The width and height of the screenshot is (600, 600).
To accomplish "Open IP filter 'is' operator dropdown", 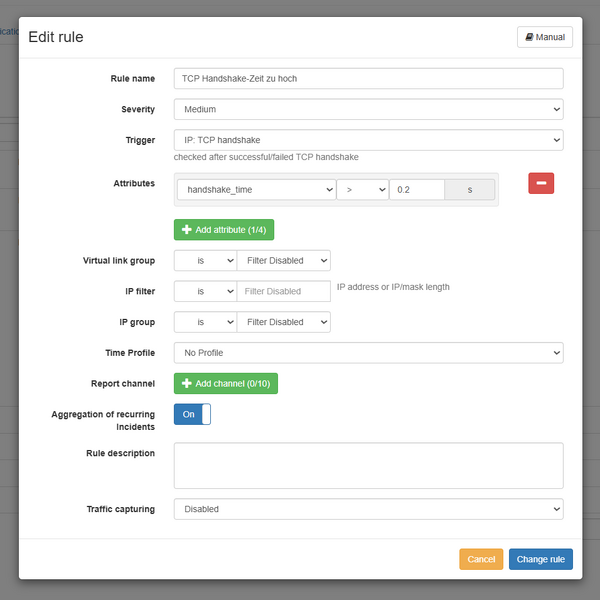I will [205, 291].
